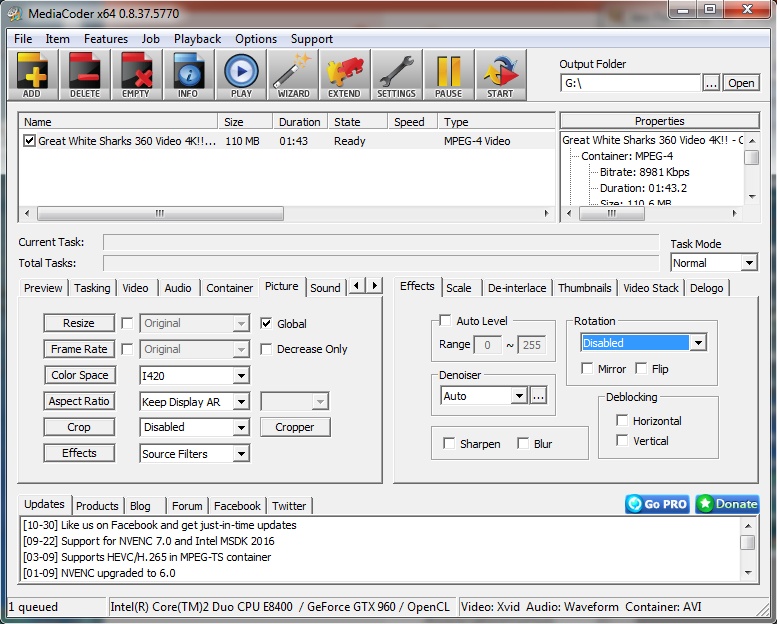The width and height of the screenshot is (777, 624).
Task: Click the Open output folder button
Action: coord(741,83)
